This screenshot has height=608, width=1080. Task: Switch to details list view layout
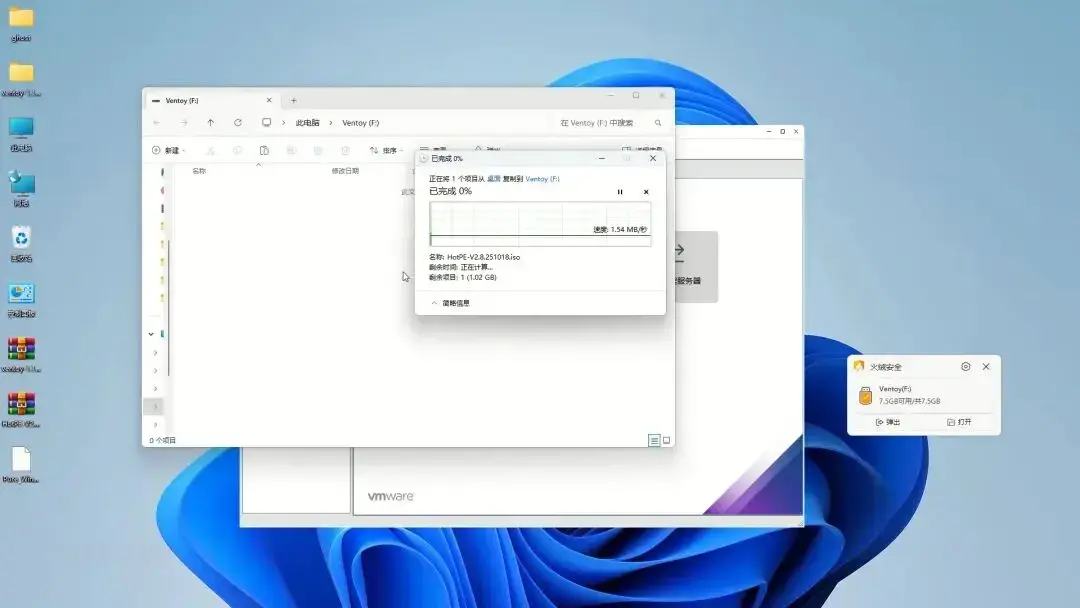(x=654, y=440)
